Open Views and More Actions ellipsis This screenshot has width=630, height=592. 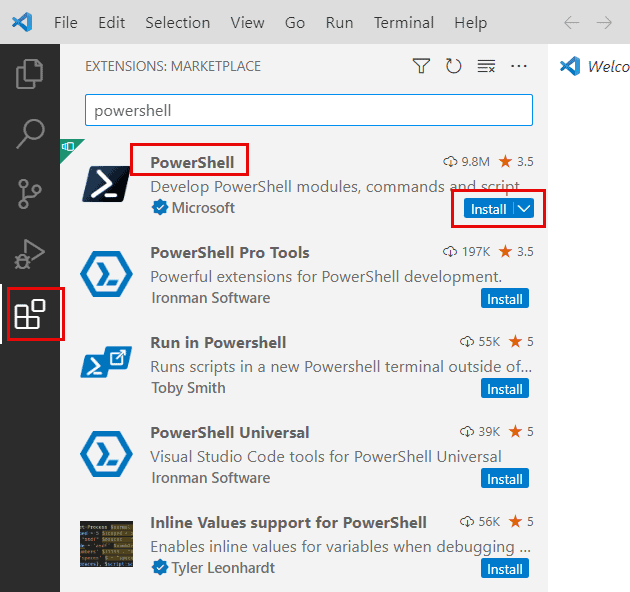click(519, 66)
